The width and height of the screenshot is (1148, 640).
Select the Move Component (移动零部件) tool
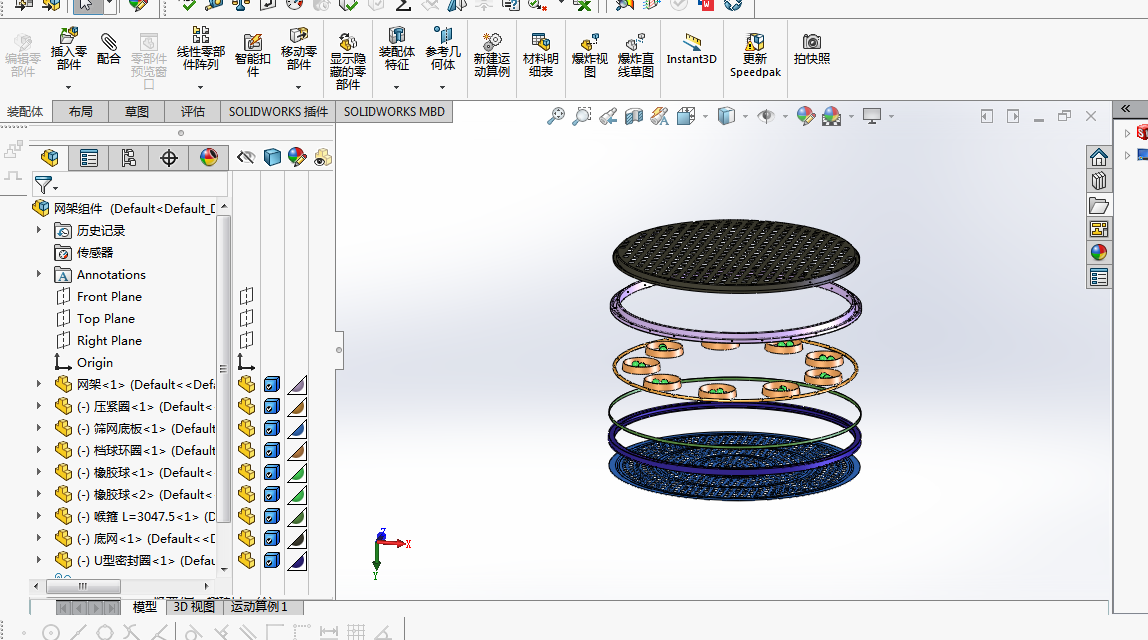click(298, 35)
